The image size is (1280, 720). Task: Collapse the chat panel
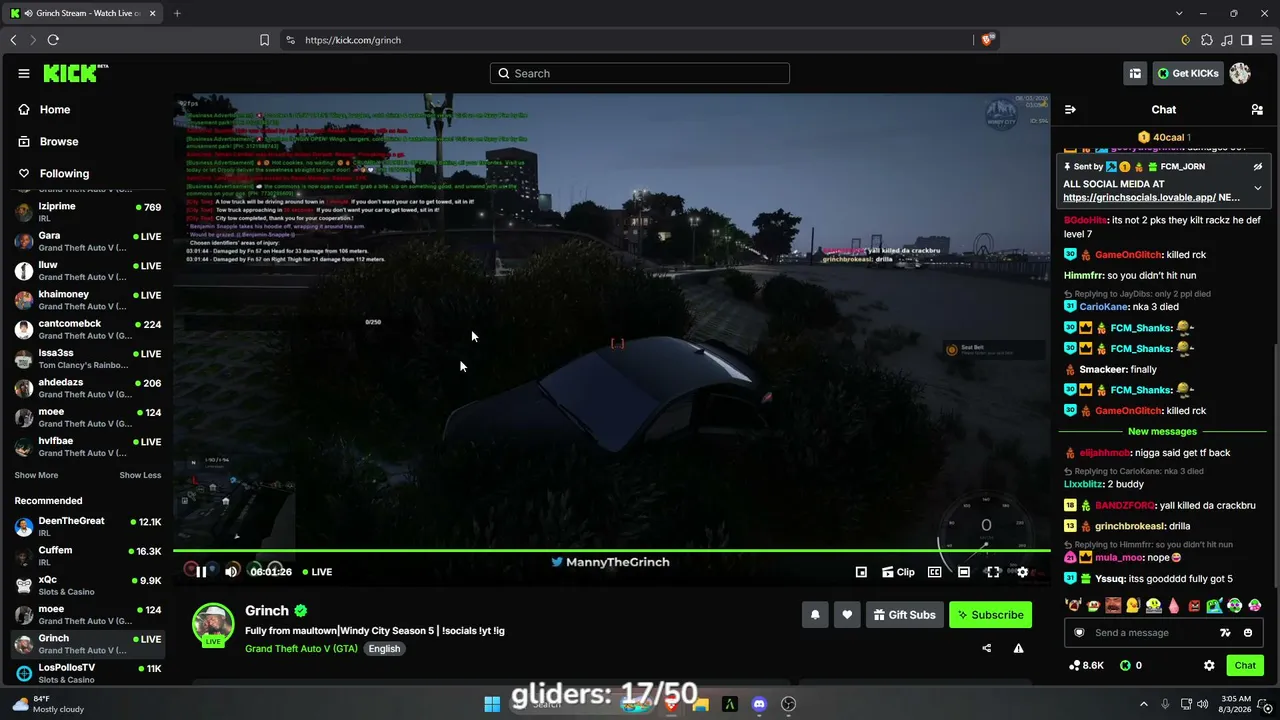click(1070, 110)
